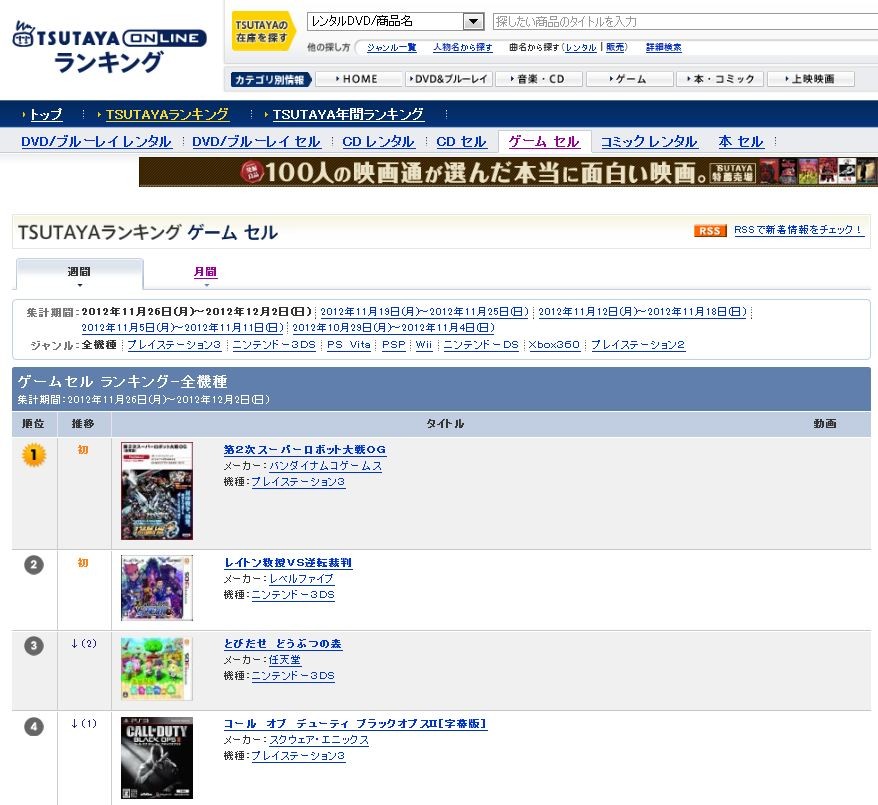This screenshot has height=805, width=878.
Task: Click レンタル under 曲名から探す
Action: click(x=581, y=48)
